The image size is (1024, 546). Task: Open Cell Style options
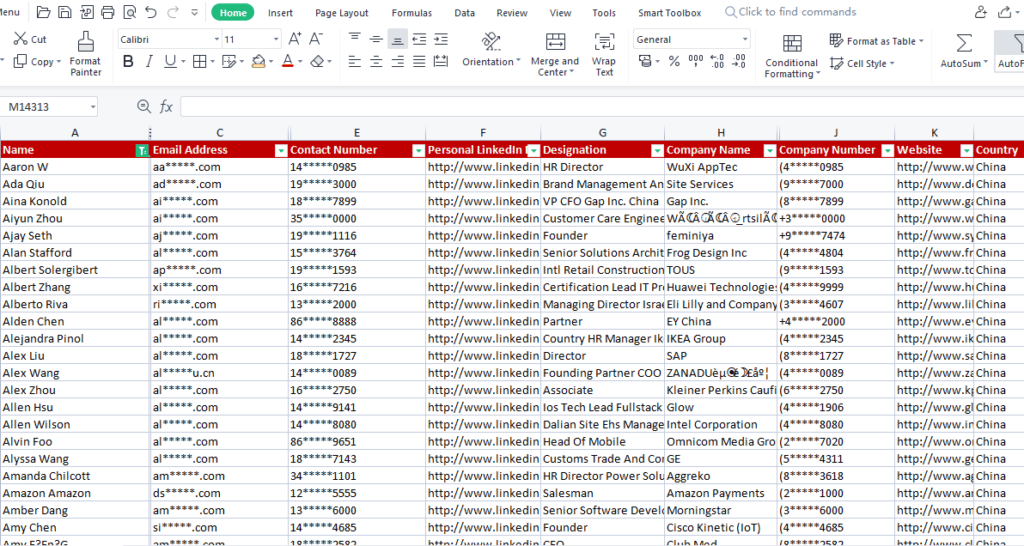(x=862, y=63)
